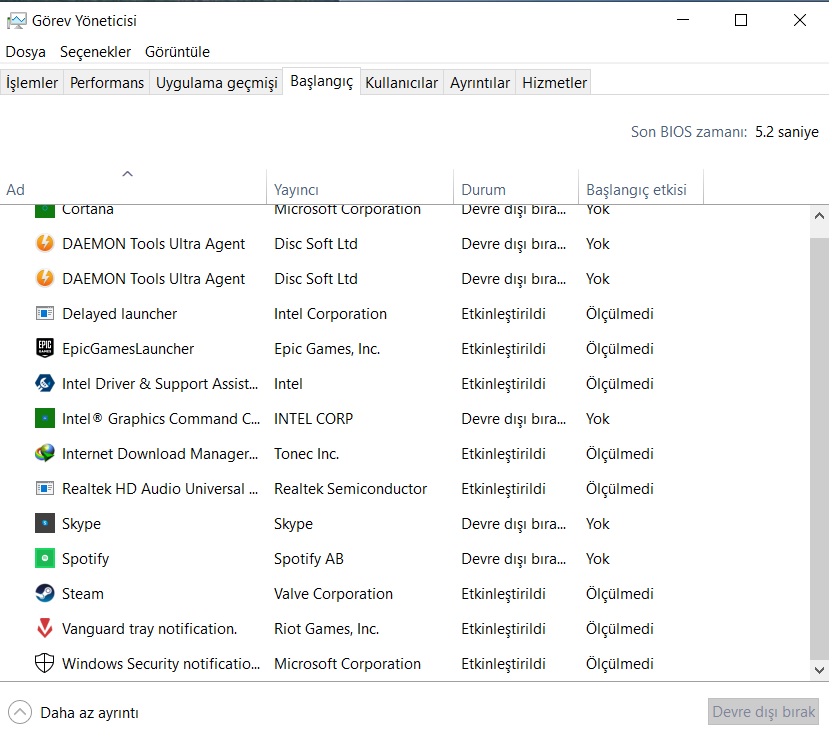Click the Valve Corporation publisher cell
The width and height of the screenshot is (832, 740).
pos(333,594)
